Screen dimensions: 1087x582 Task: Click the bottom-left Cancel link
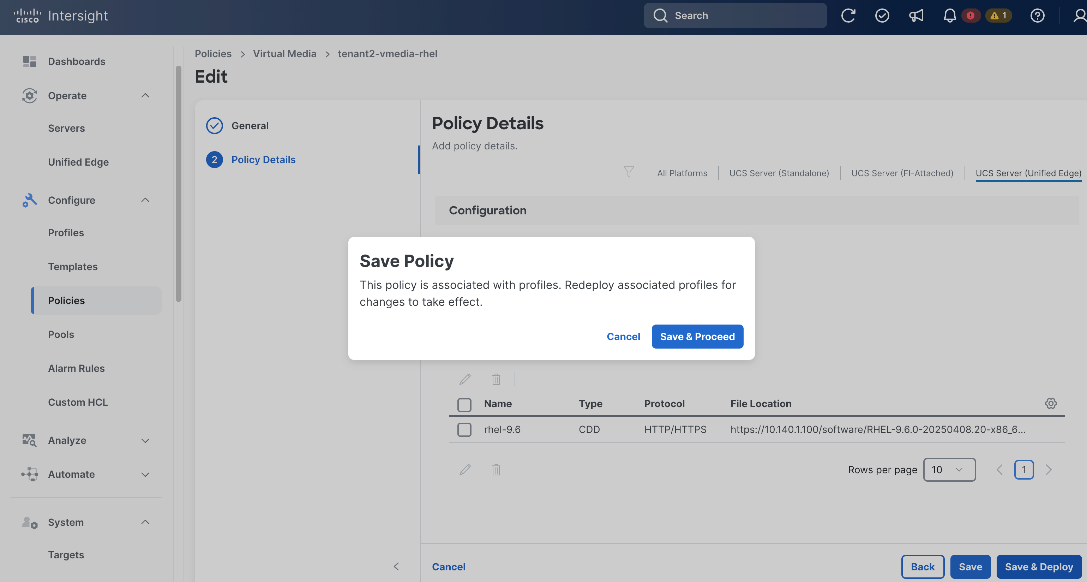449,567
